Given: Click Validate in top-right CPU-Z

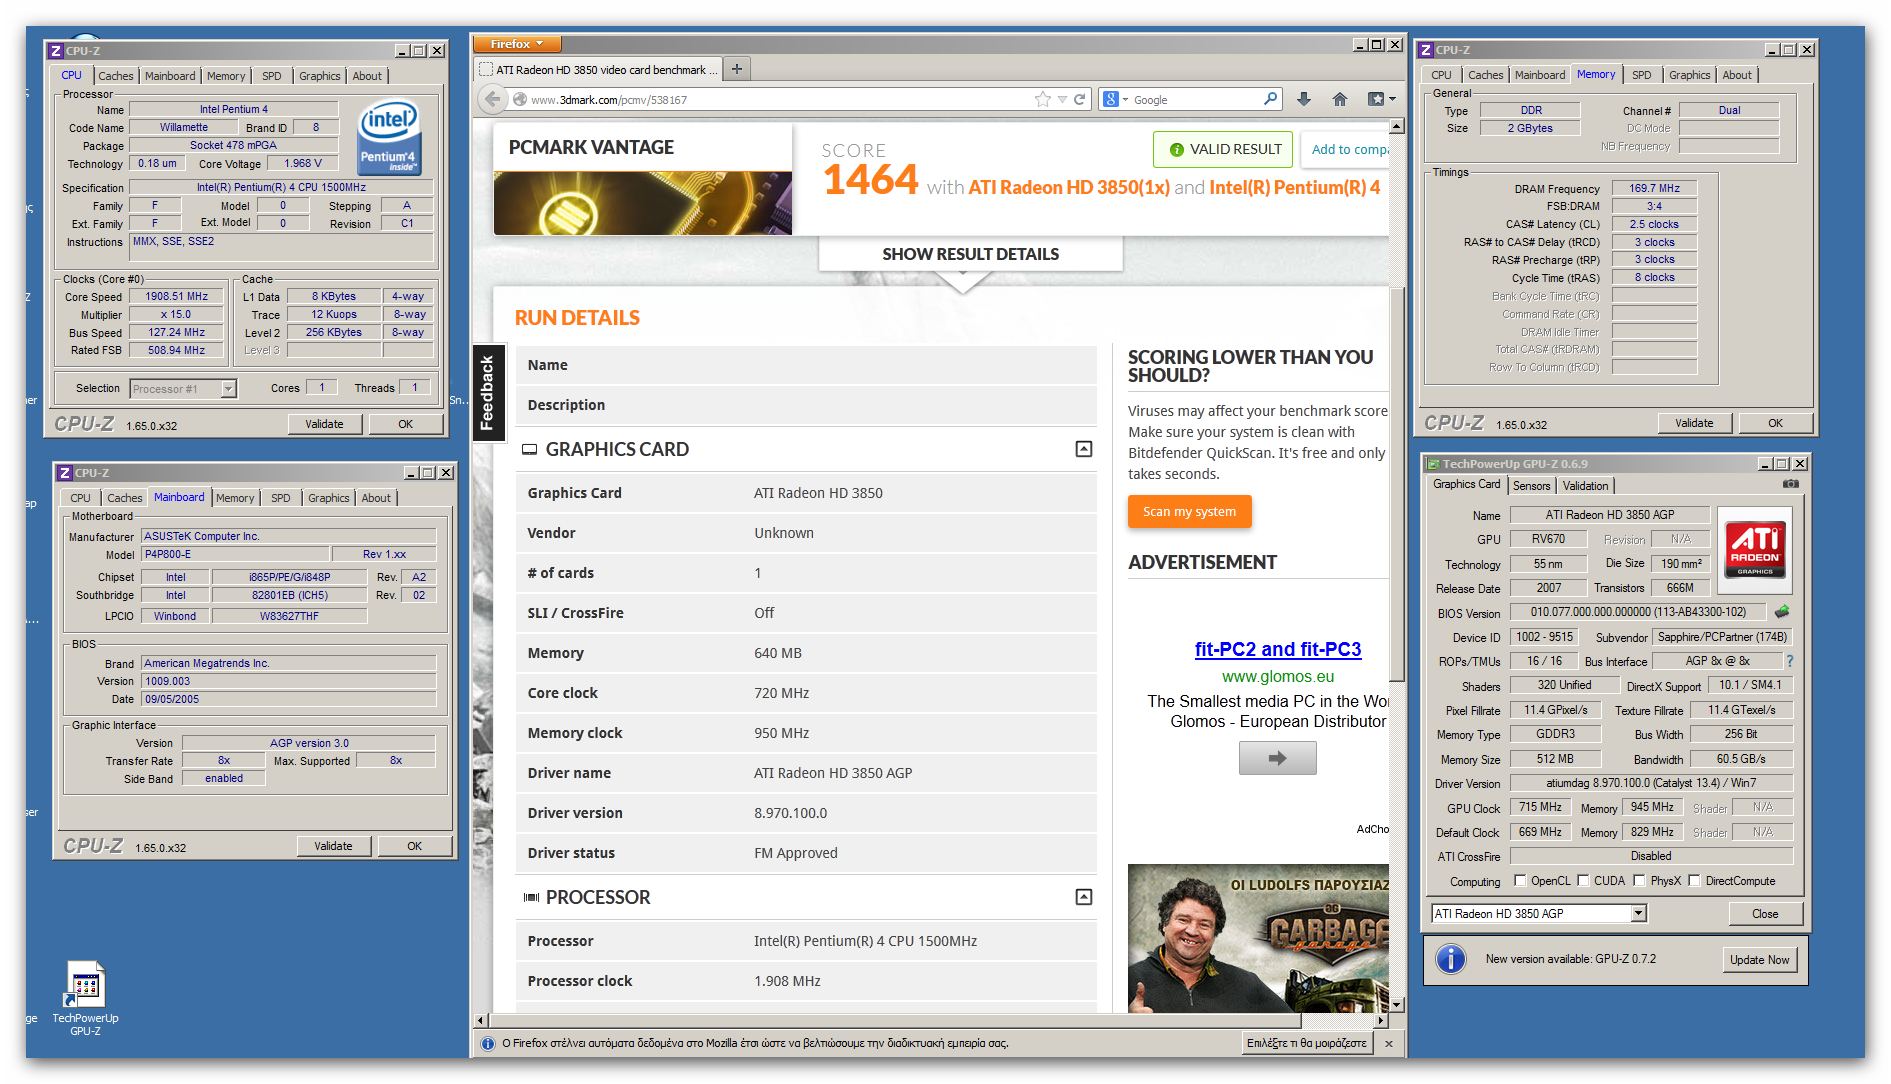Looking at the screenshot, I should click(x=1694, y=423).
